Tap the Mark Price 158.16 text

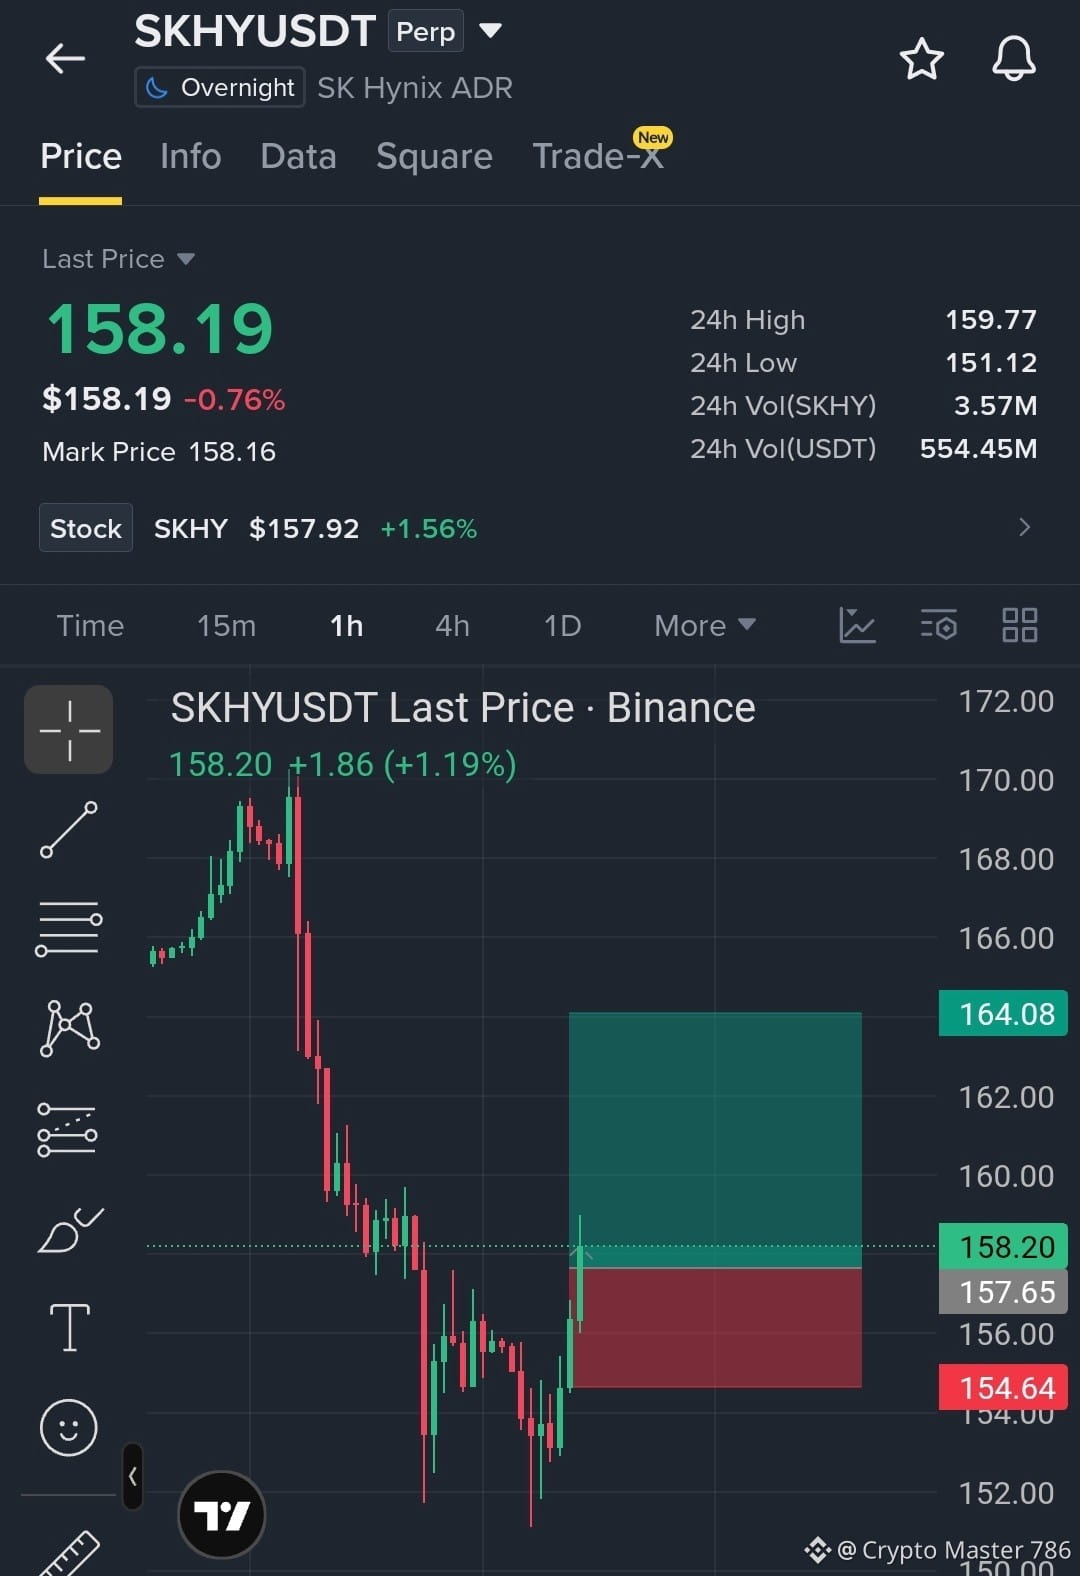click(x=159, y=452)
